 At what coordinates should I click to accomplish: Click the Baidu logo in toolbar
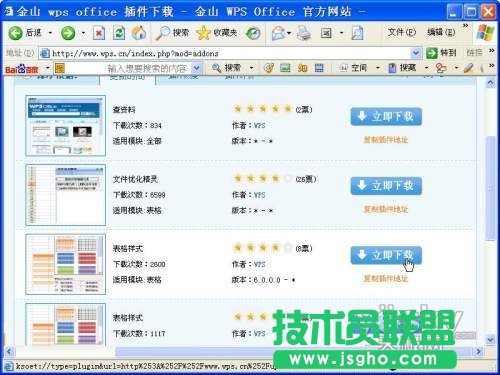coord(22,69)
